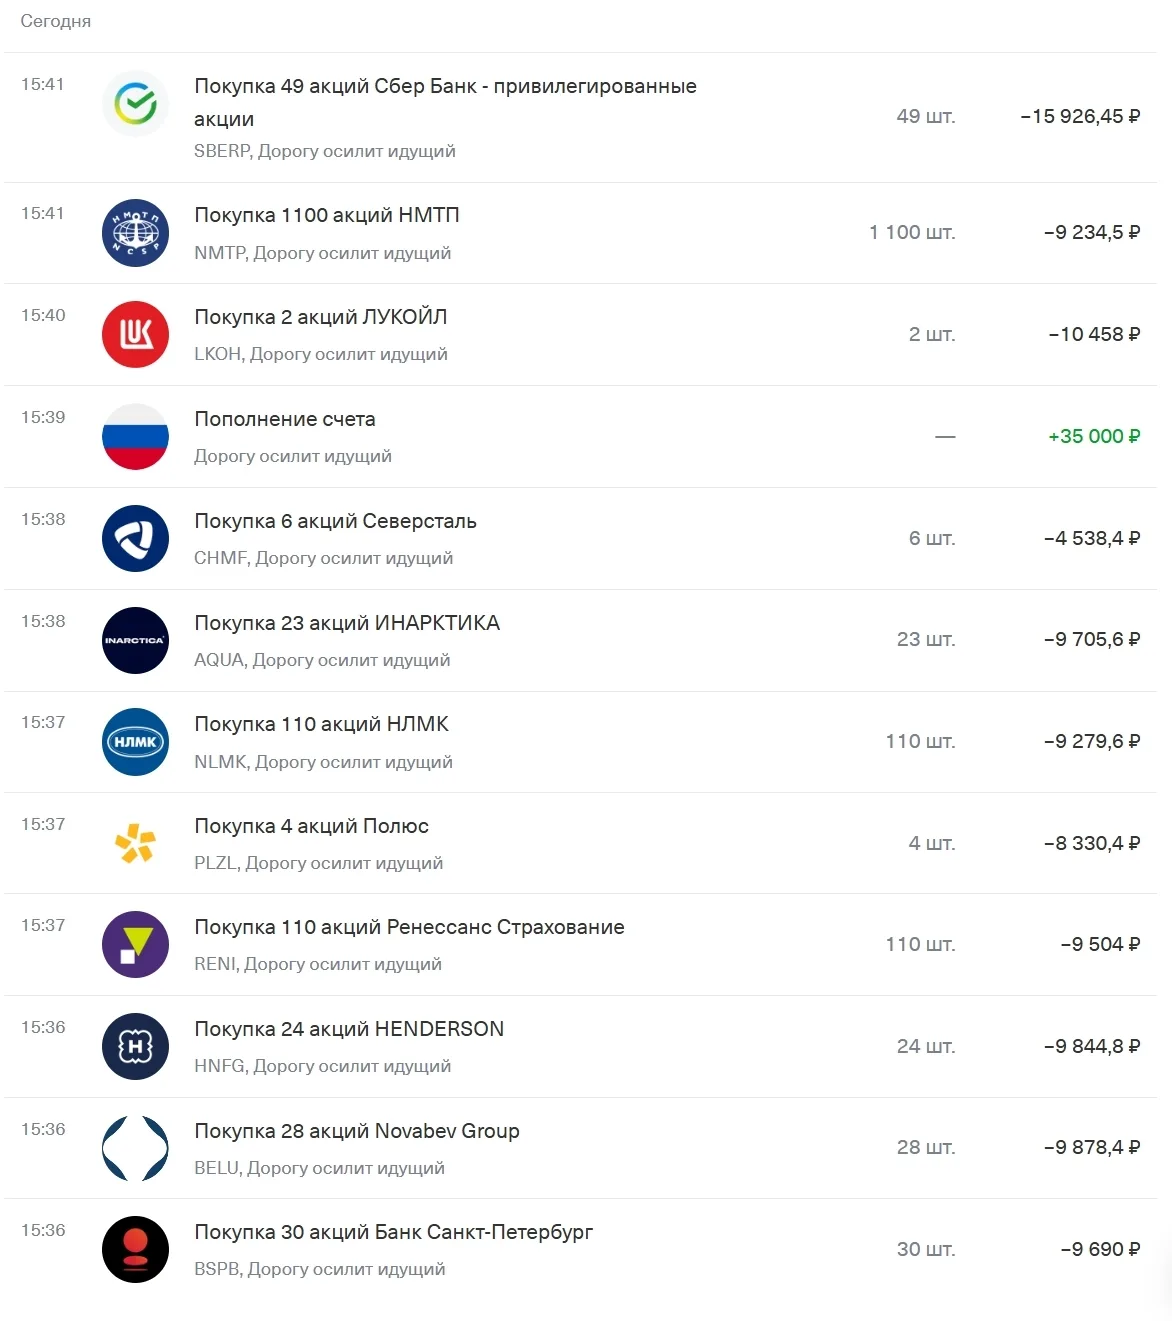
Task: Click the red ЛУКОЙЛ logo icon
Action: coord(135,335)
